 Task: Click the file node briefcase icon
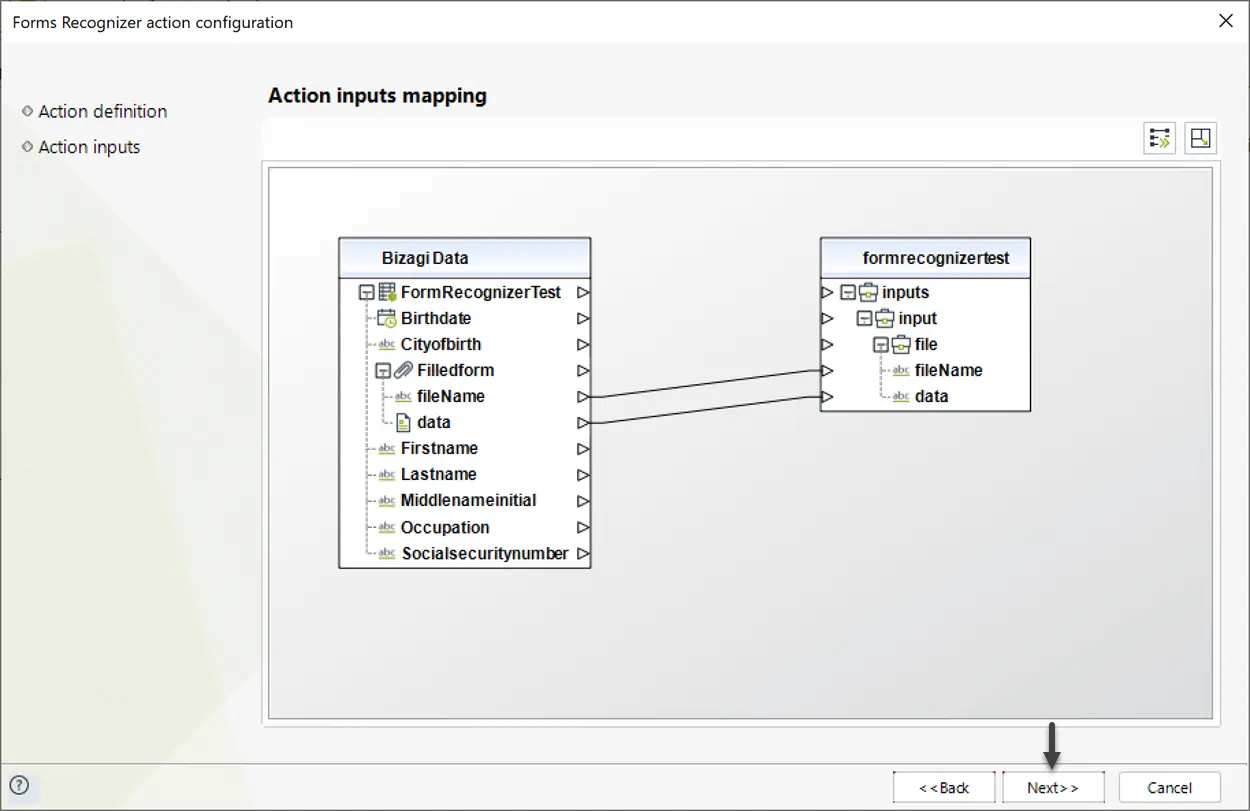coord(901,344)
